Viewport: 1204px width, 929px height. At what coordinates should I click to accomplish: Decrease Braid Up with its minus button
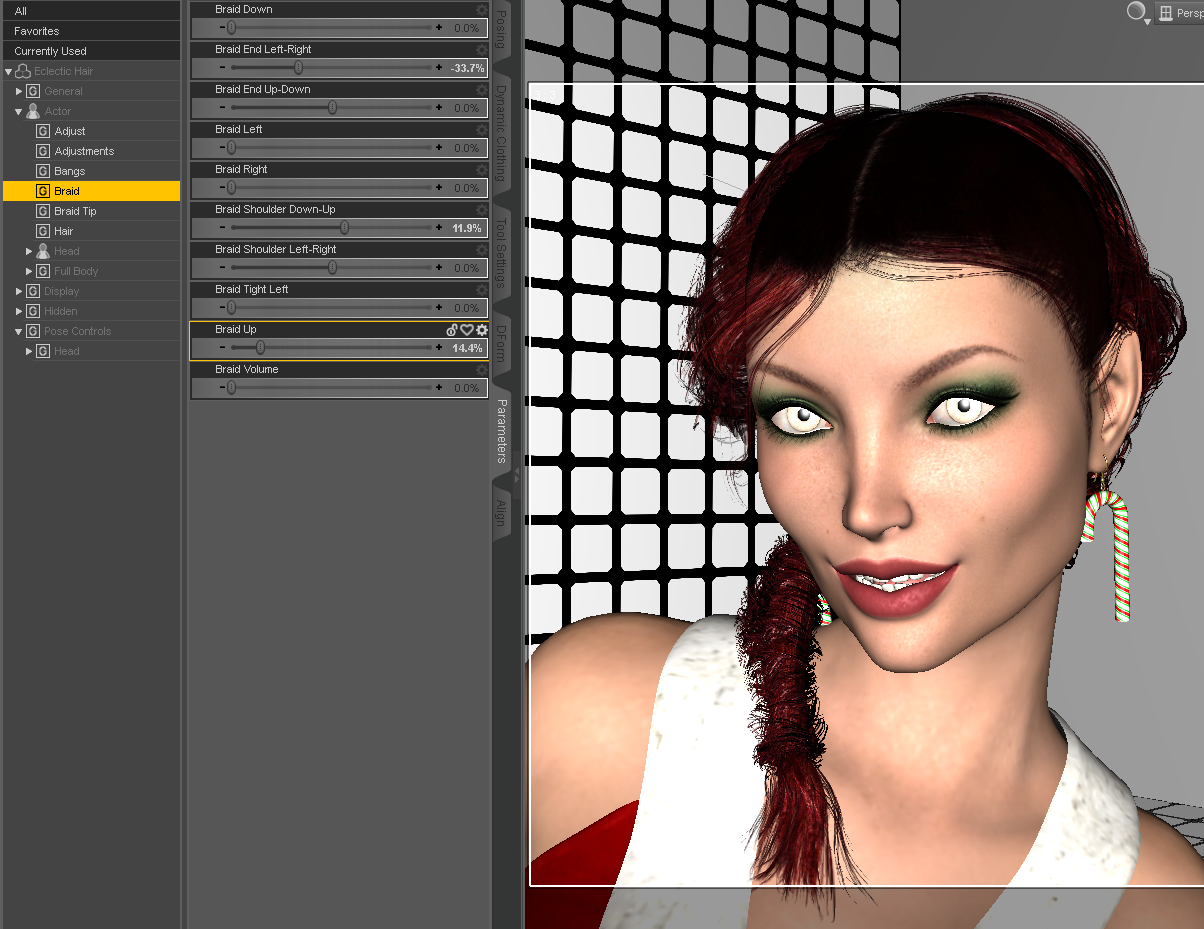coord(222,348)
